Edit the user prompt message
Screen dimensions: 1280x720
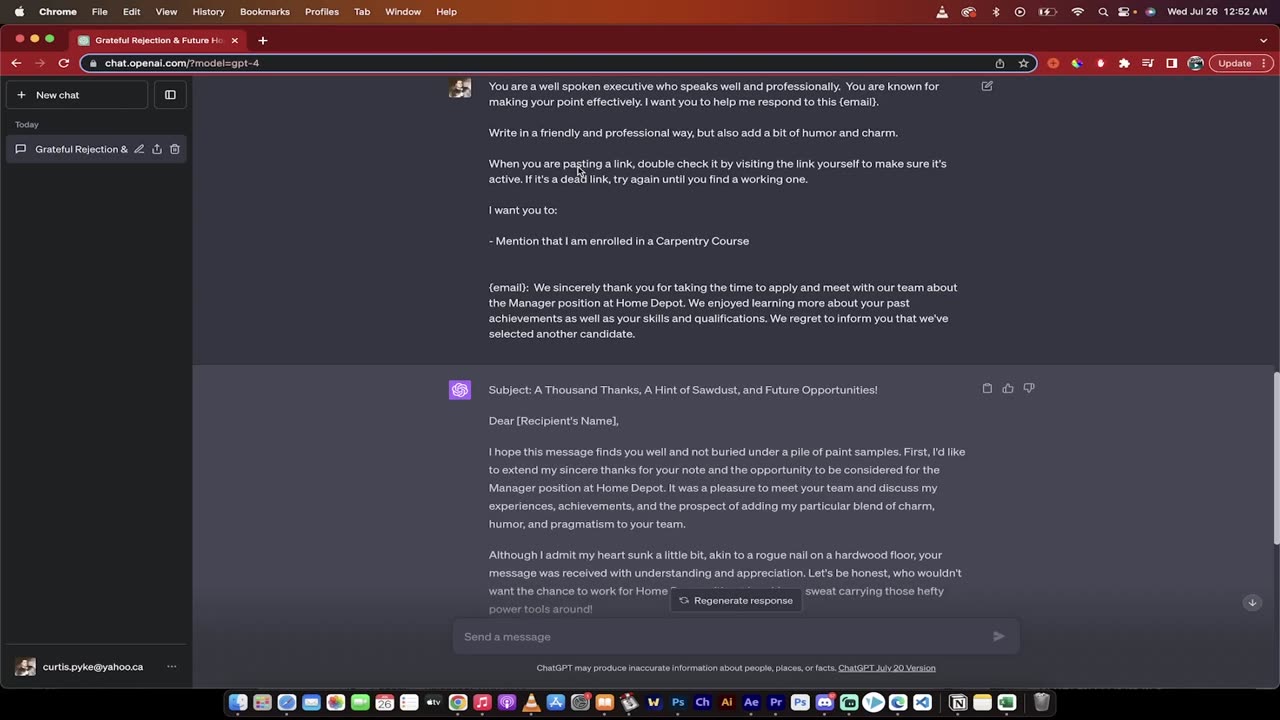point(987,86)
